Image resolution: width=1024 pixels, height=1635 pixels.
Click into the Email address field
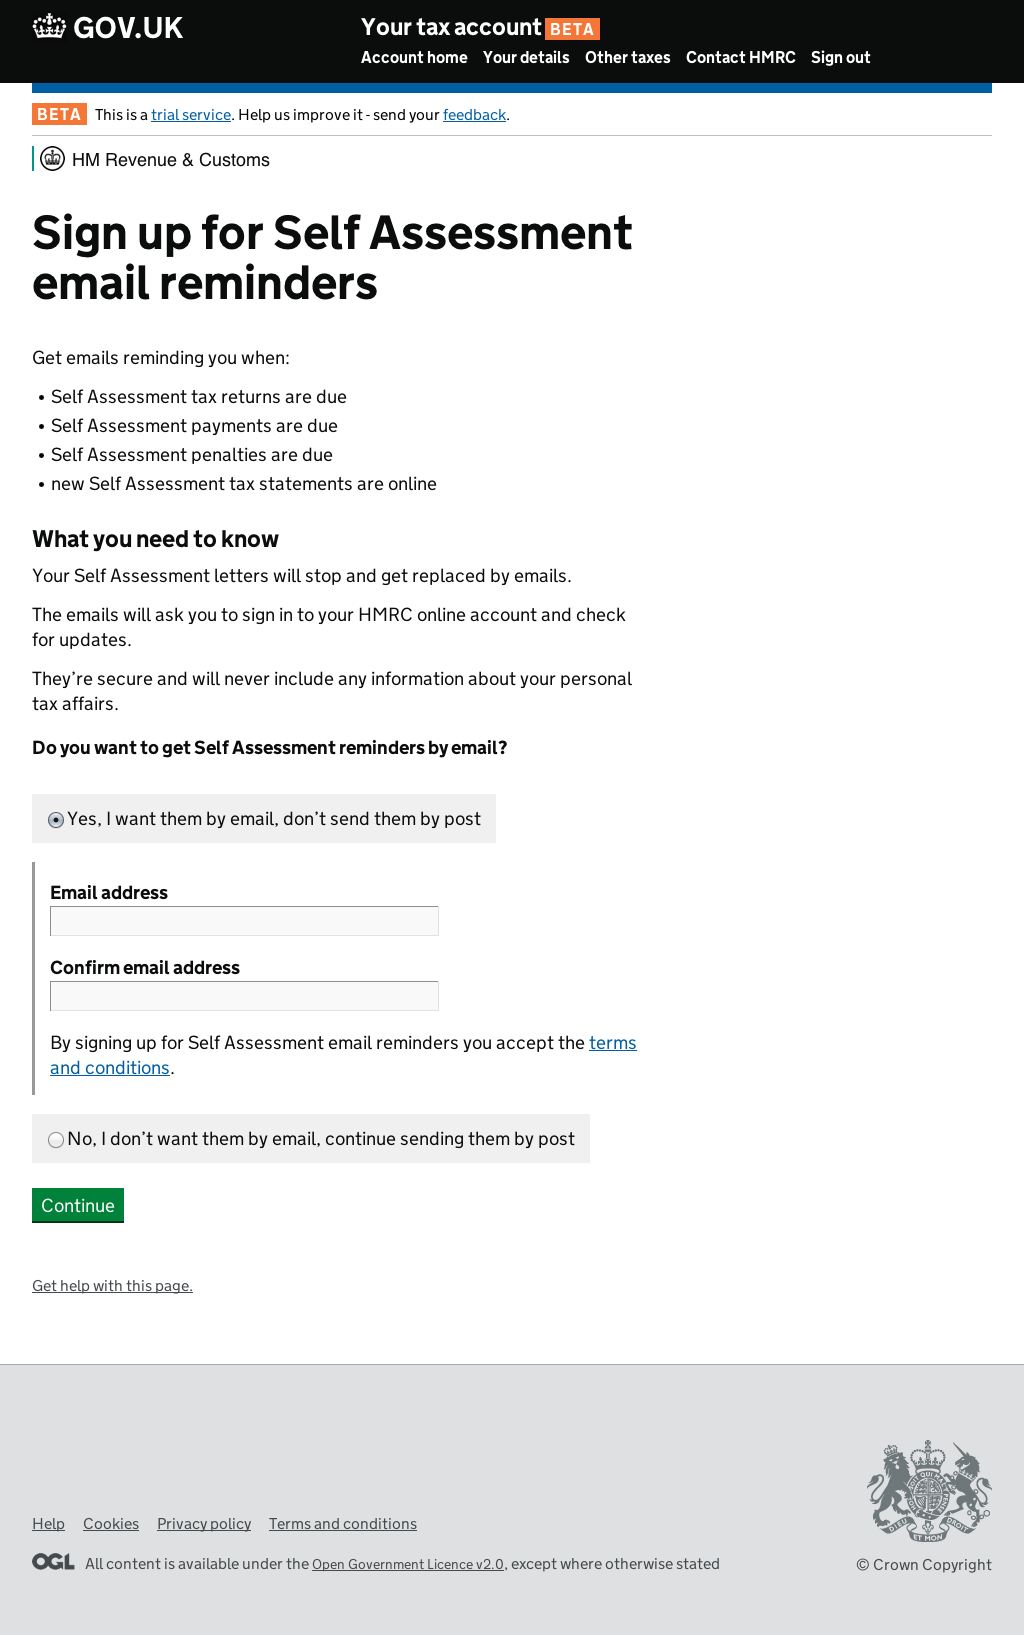click(244, 921)
